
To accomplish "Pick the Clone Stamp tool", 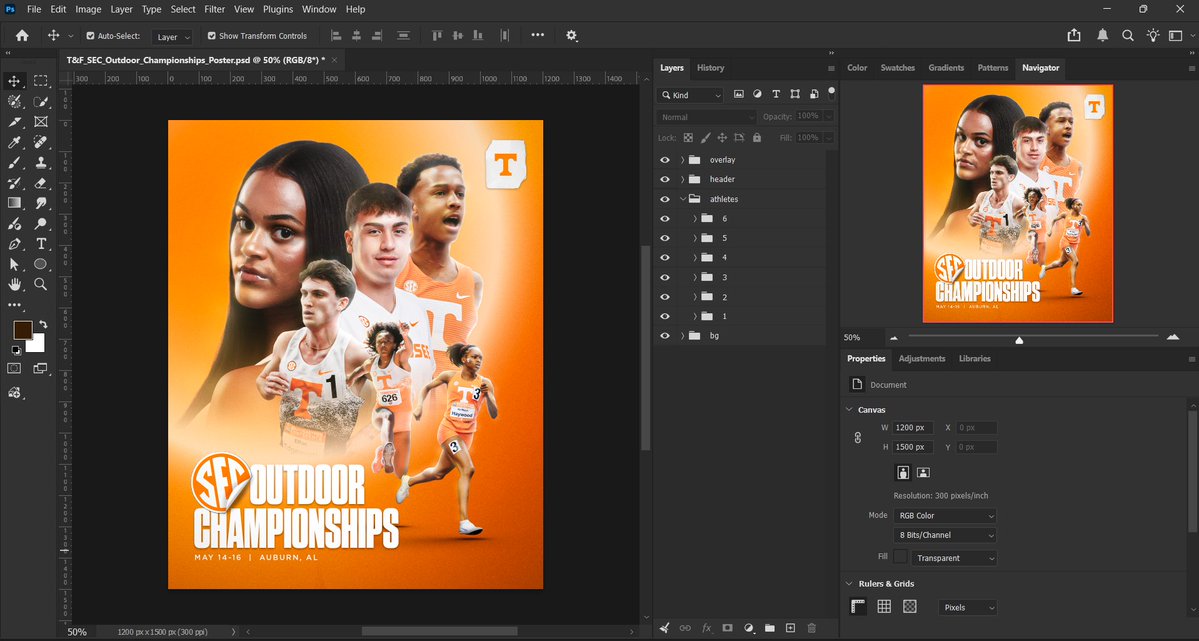I will point(41,163).
